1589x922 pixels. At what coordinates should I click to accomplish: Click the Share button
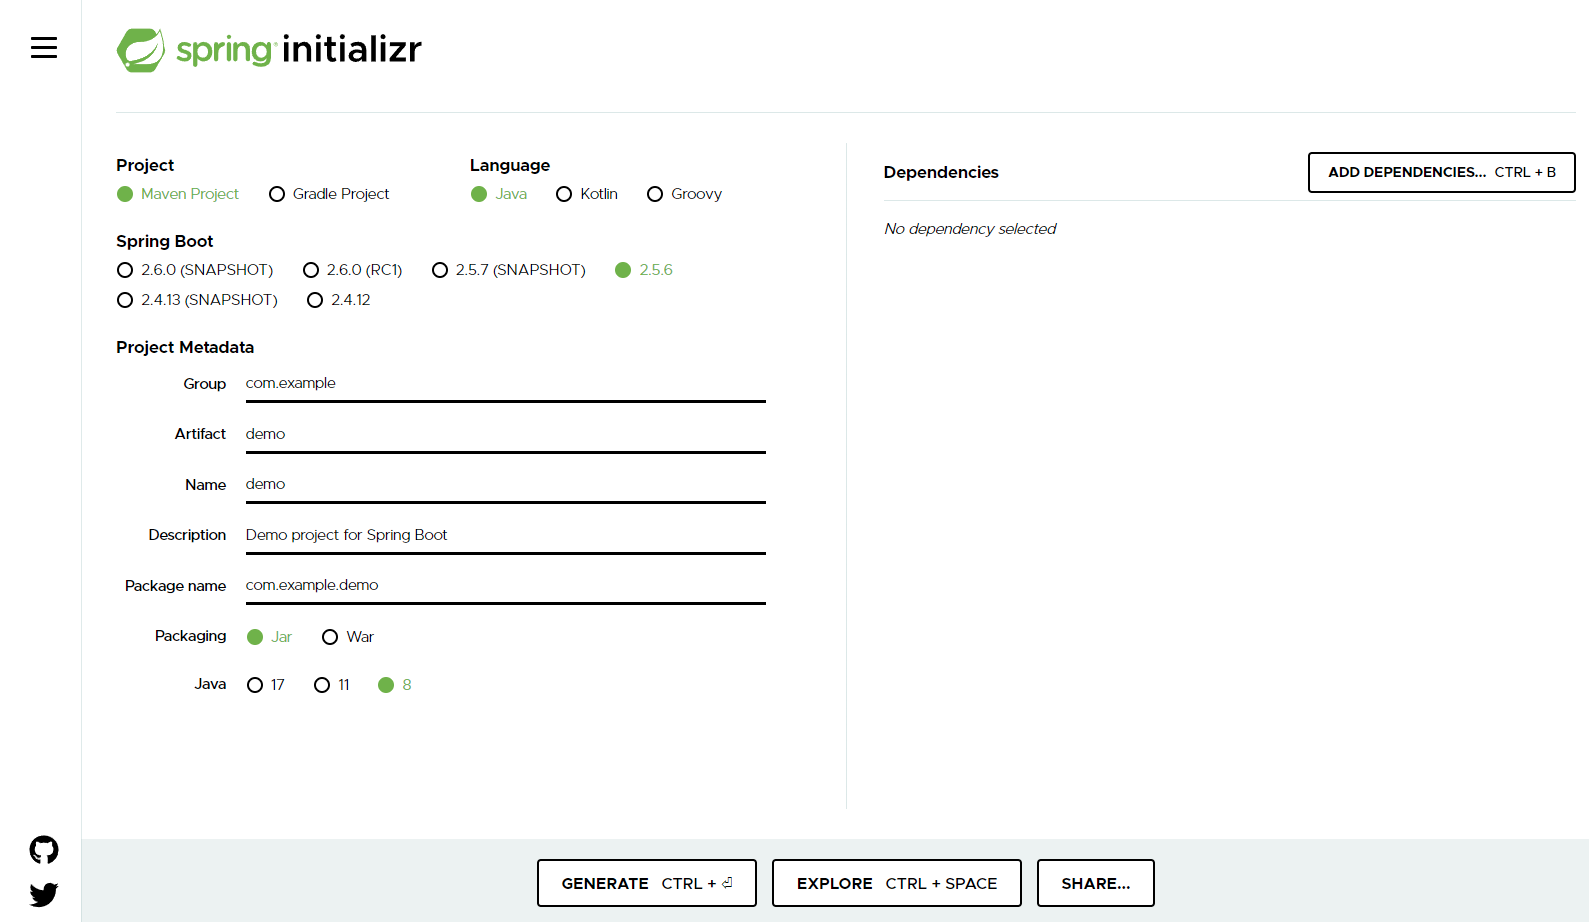click(1096, 883)
